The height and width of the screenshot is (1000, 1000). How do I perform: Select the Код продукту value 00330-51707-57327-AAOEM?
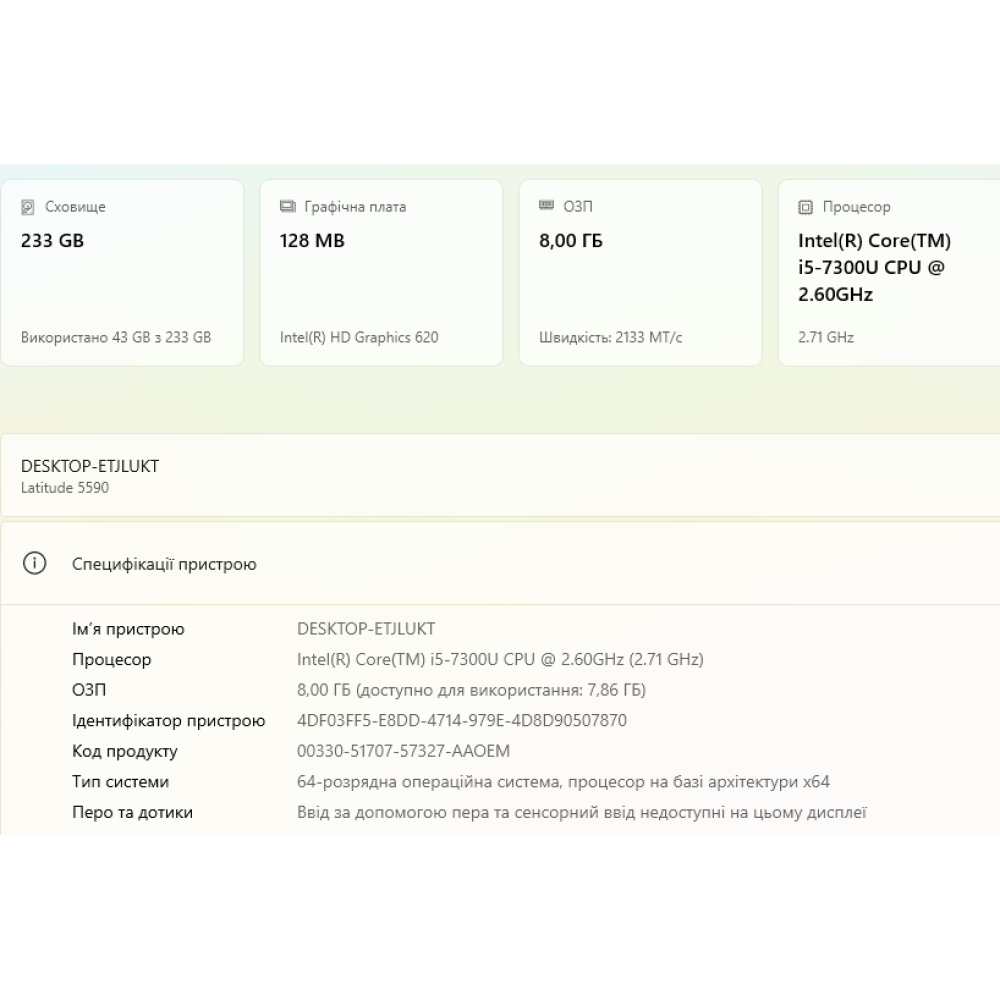(x=403, y=751)
